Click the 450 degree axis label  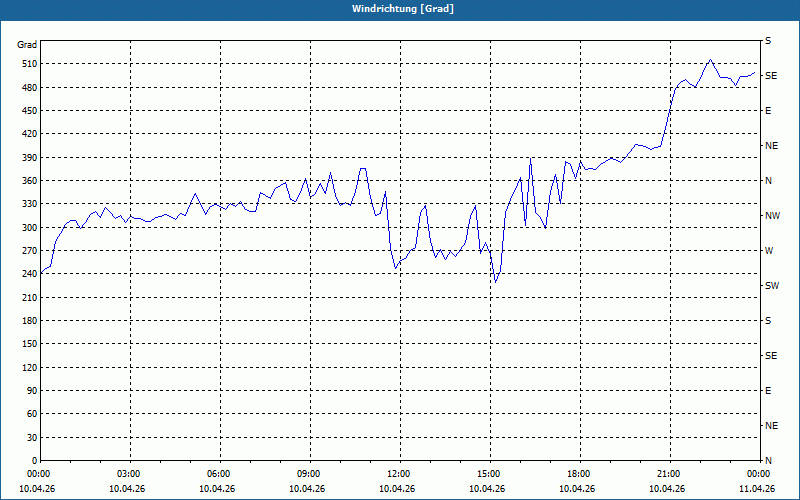click(x=30, y=111)
